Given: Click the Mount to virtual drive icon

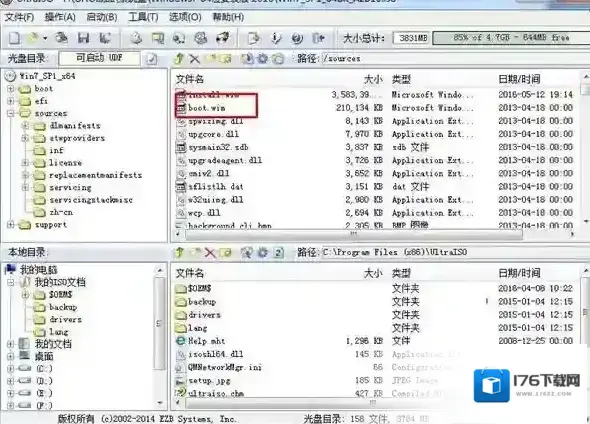Looking at the screenshot, I should pos(201,38).
